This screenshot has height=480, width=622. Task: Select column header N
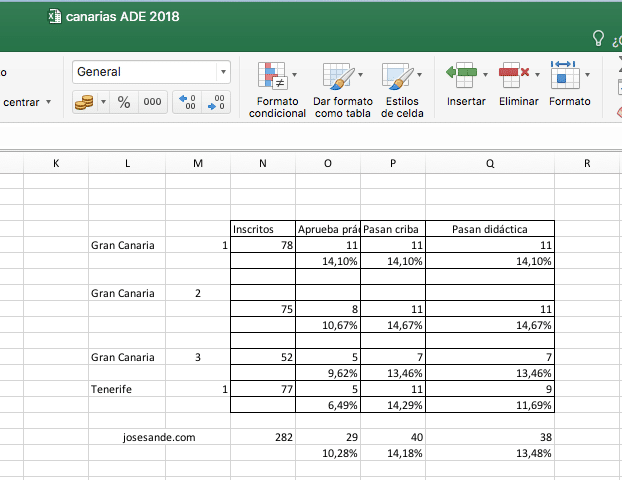point(262,162)
